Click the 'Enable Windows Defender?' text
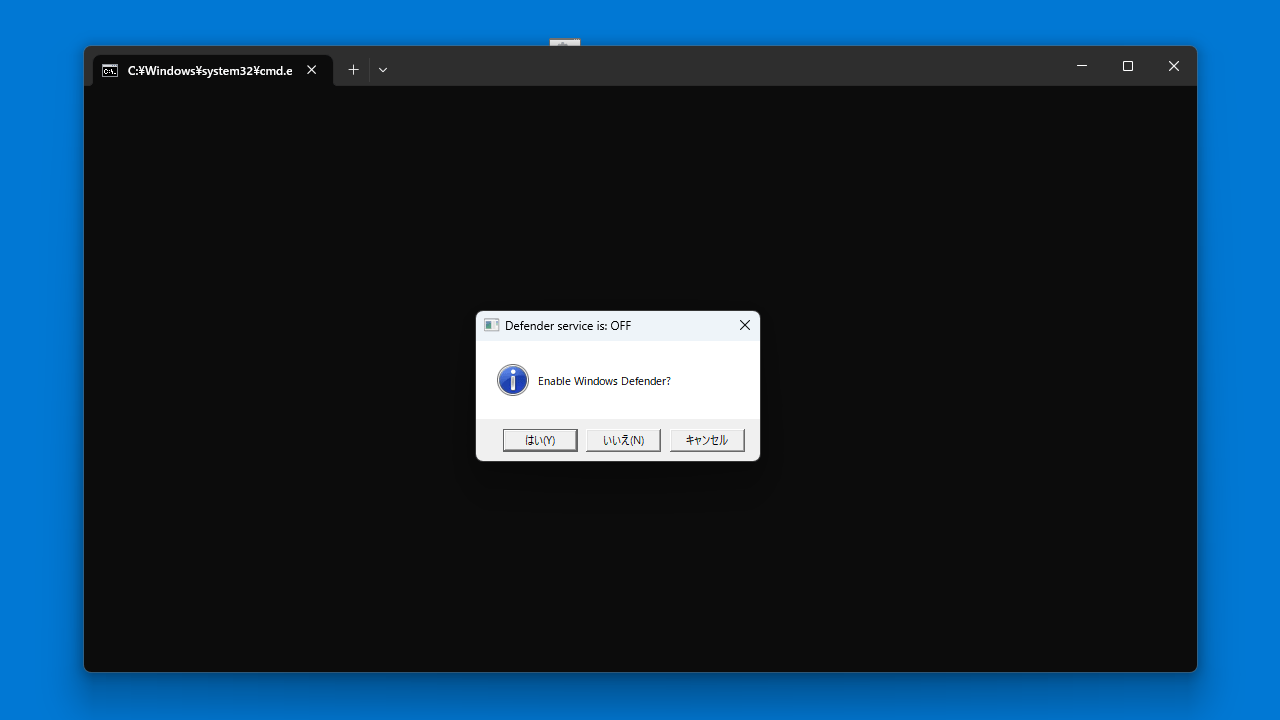This screenshot has height=720, width=1280. tap(604, 381)
